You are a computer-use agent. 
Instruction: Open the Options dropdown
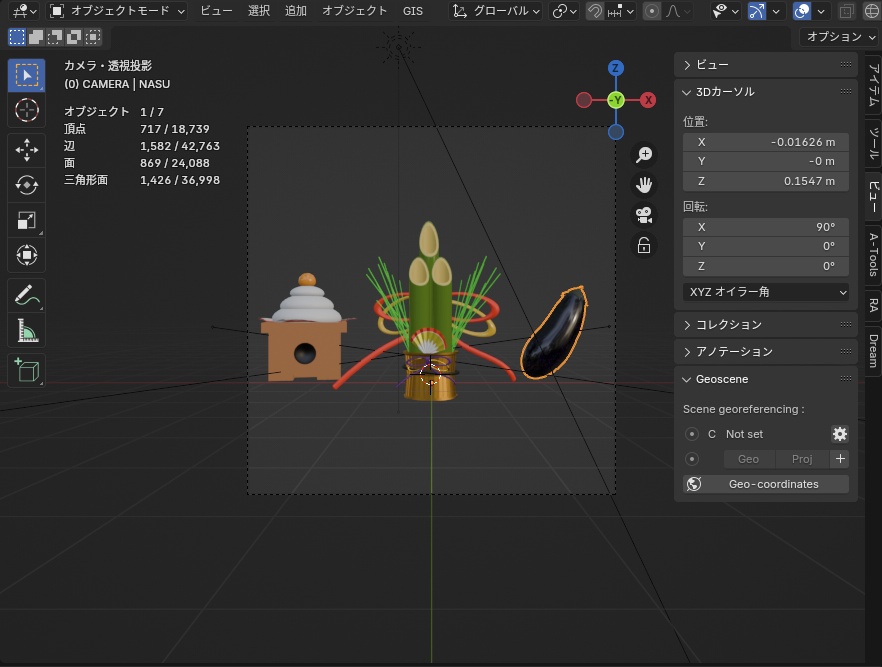840,37
